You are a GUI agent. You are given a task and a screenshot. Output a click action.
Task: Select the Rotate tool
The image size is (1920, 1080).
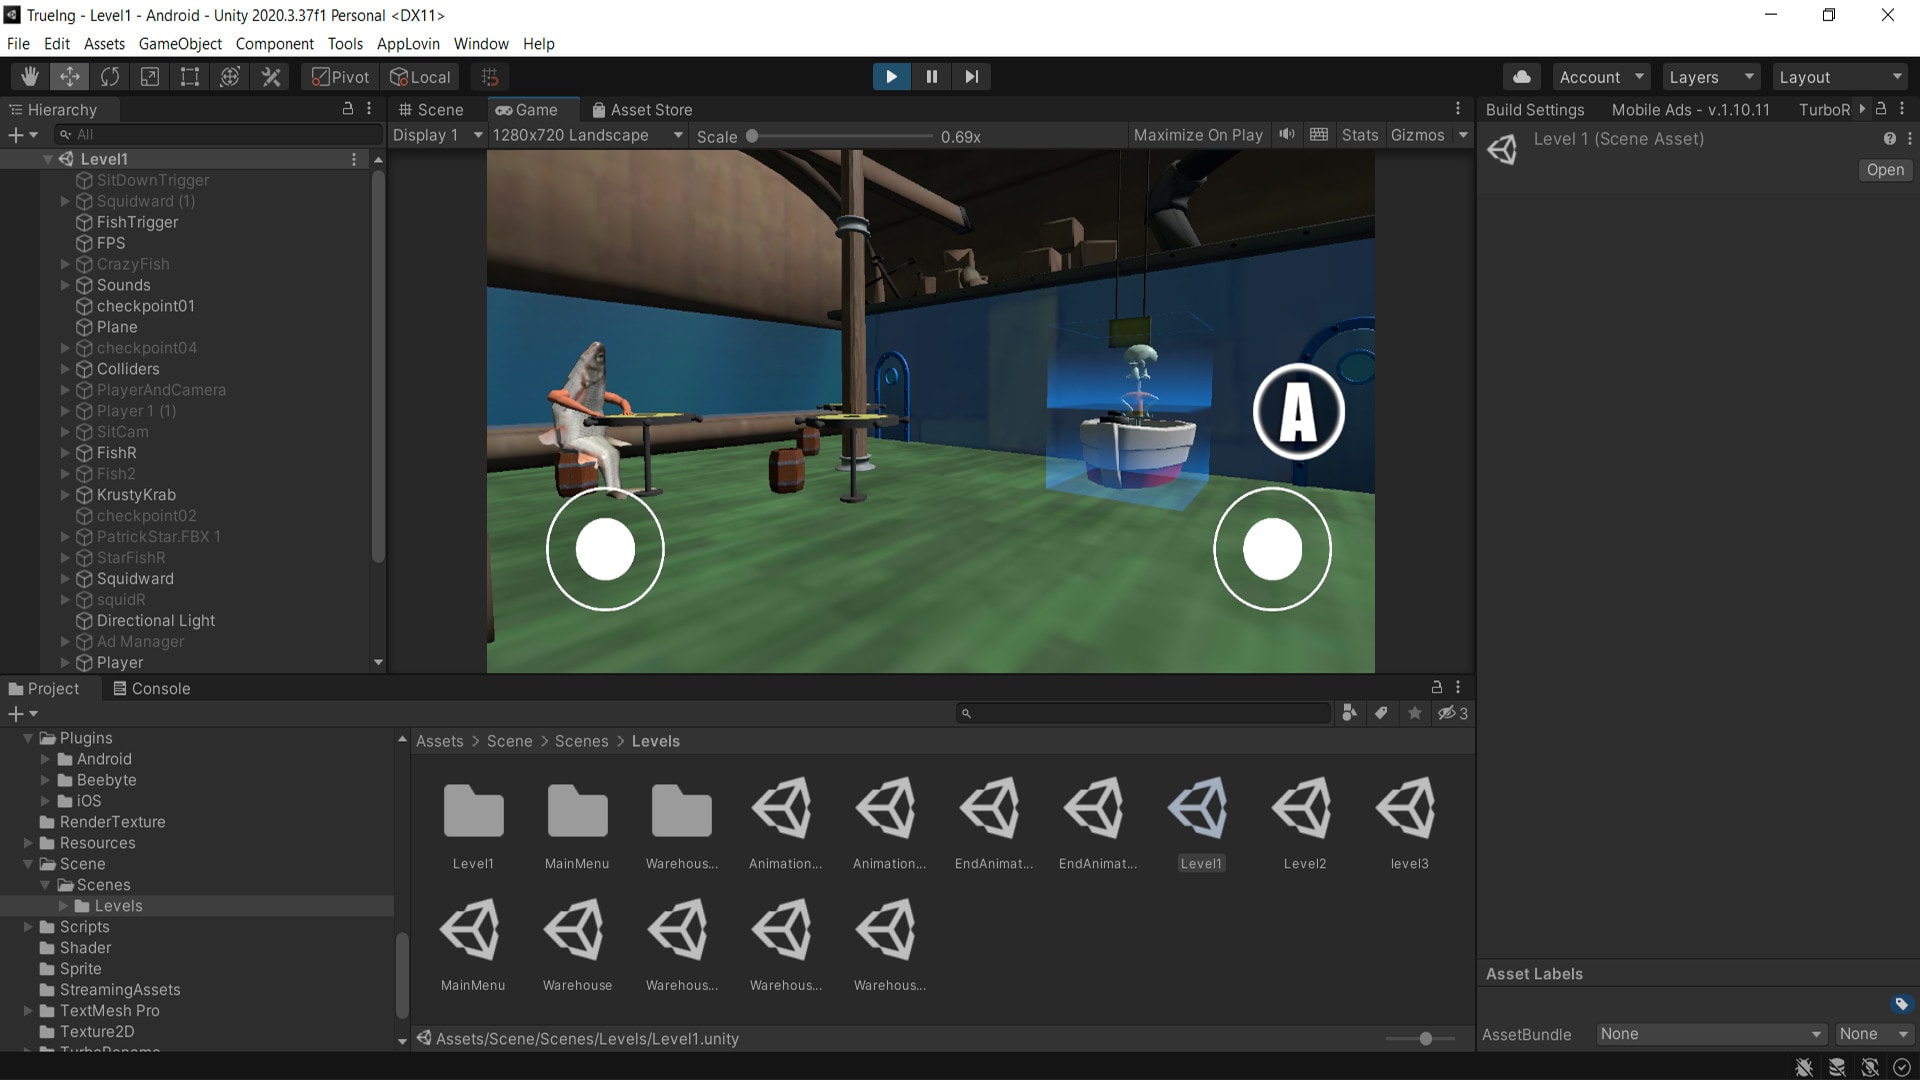click(x=110, y=77)
